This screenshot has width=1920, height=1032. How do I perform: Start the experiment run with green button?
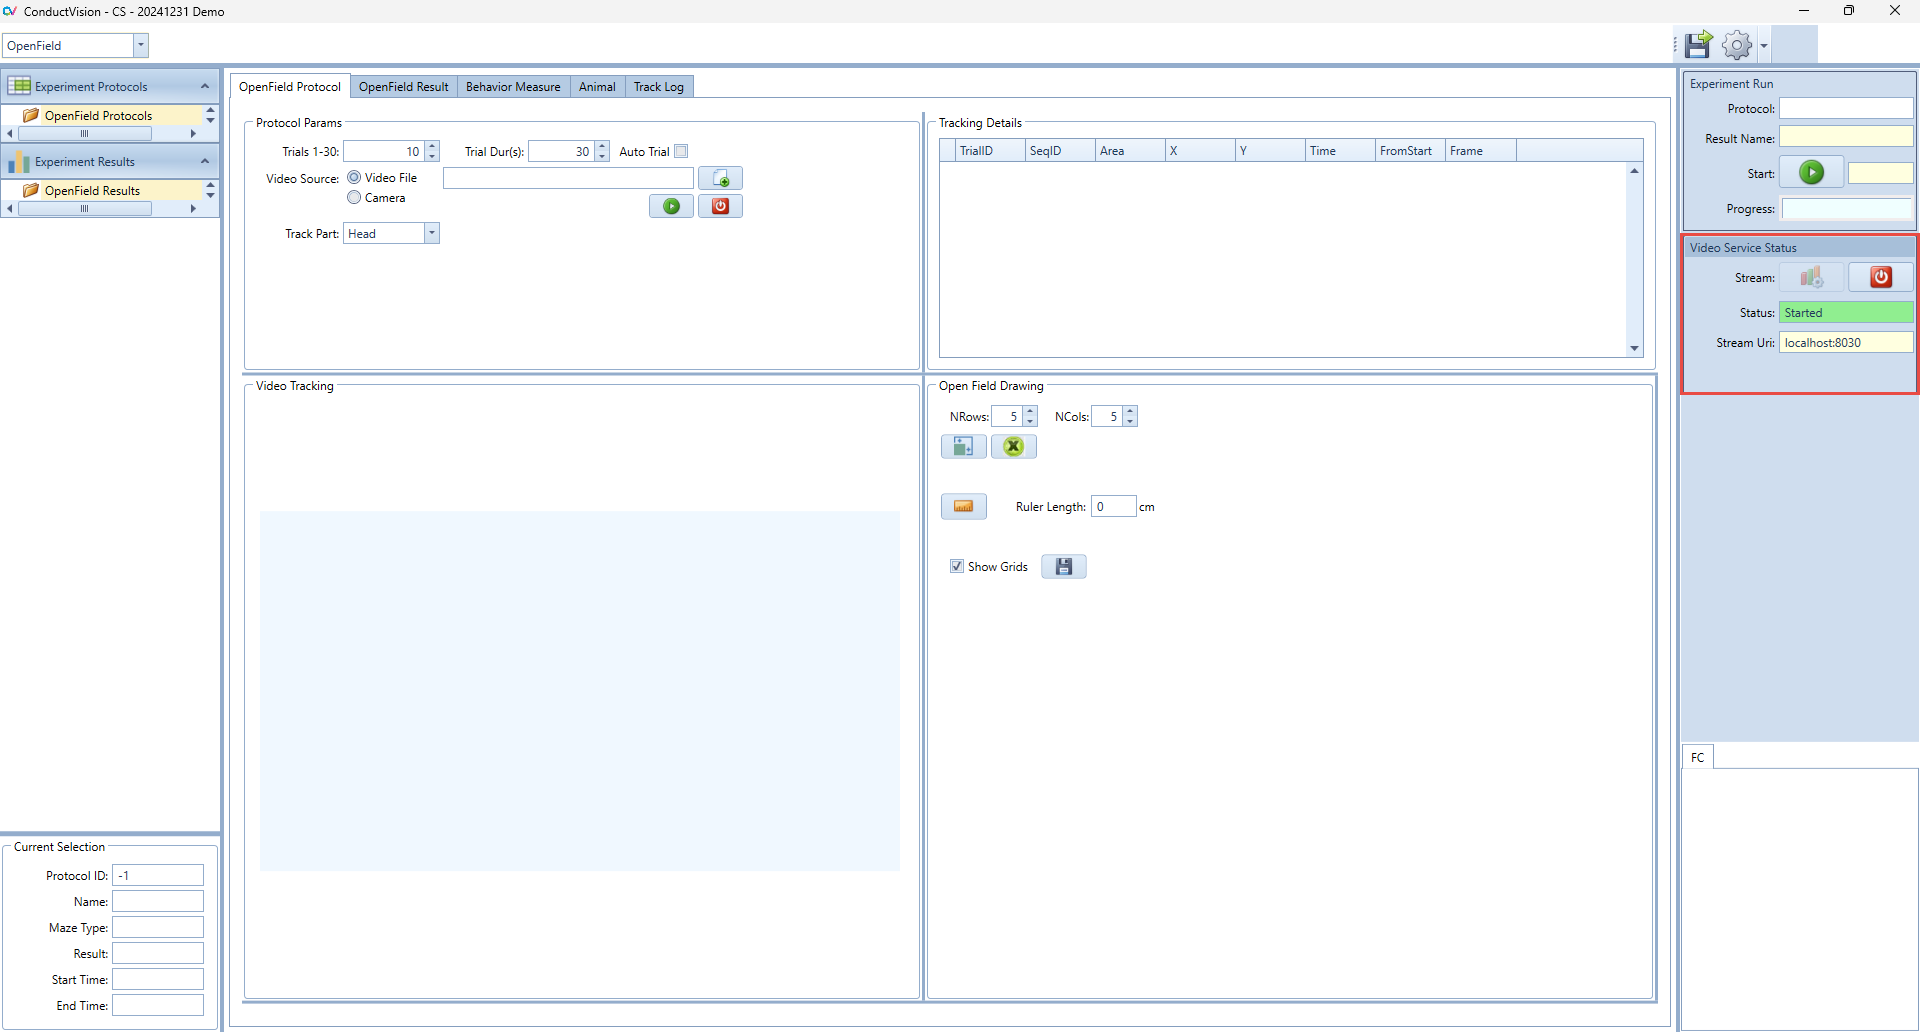click(x=1811, y=173)
